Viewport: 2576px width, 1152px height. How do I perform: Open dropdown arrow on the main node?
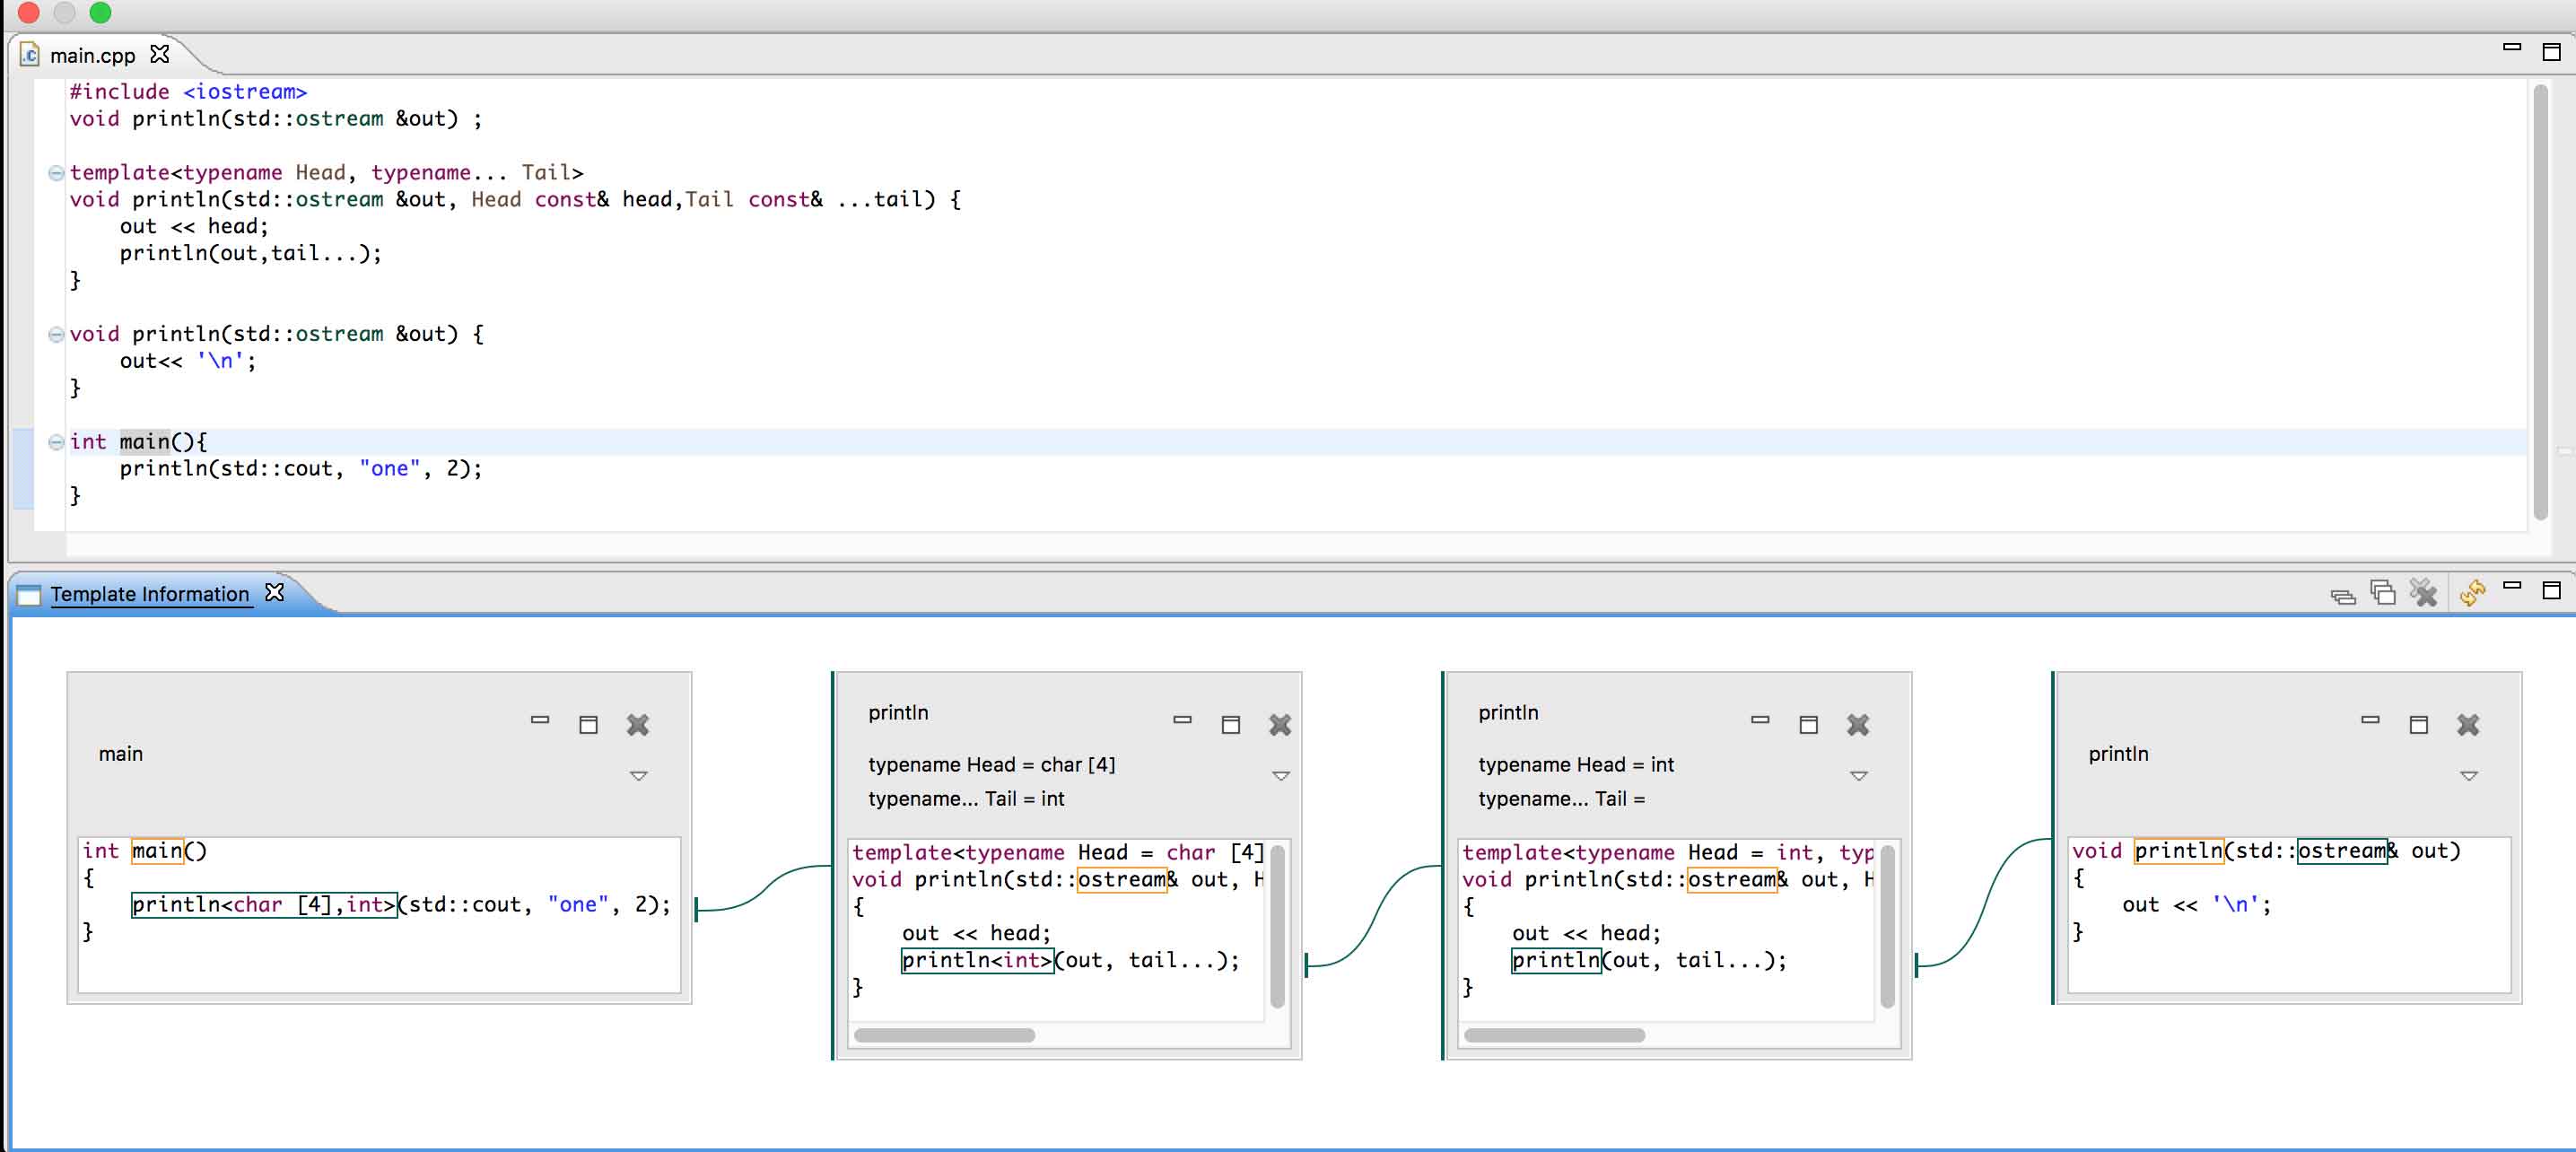click(639, 776)
